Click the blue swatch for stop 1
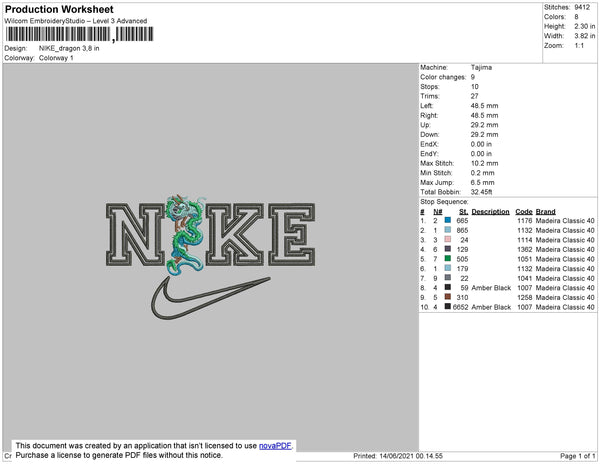This screenshot has width=600, height=464. 448,220
